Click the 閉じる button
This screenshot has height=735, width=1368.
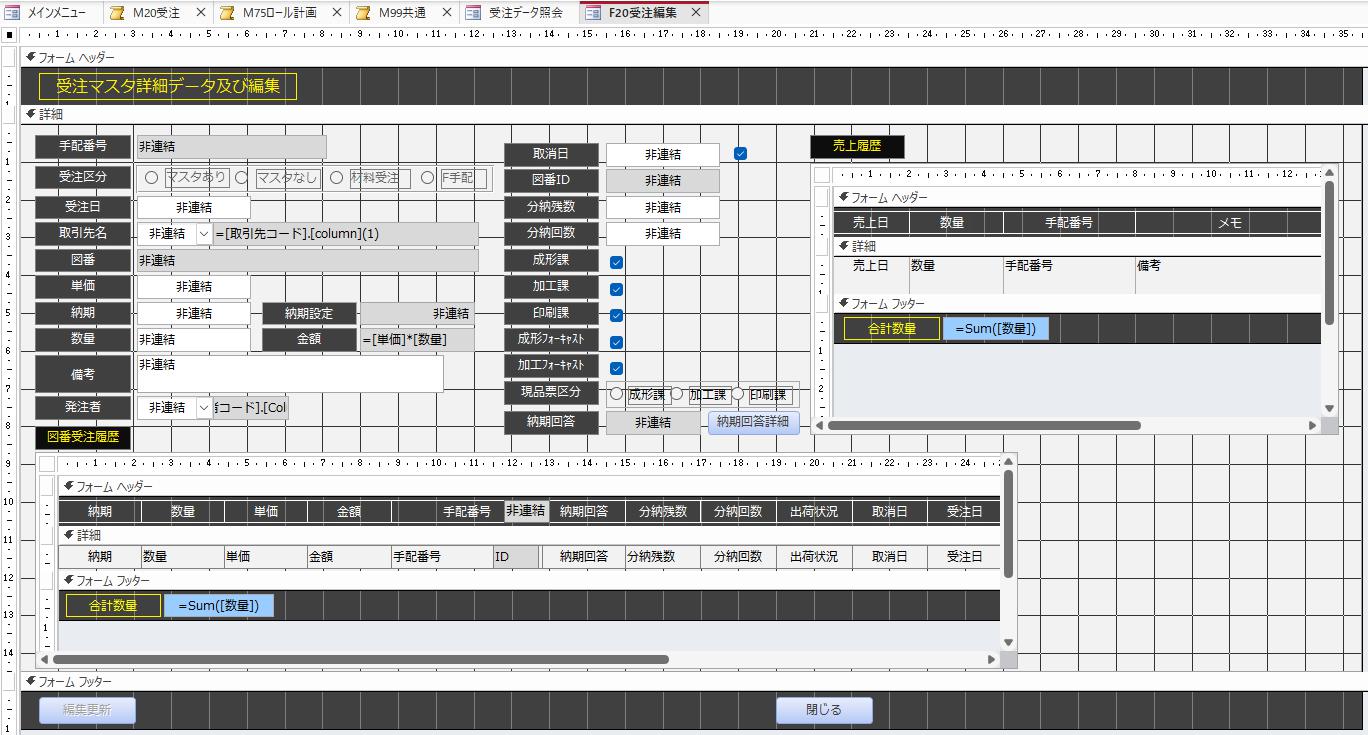tap(824, 710)
